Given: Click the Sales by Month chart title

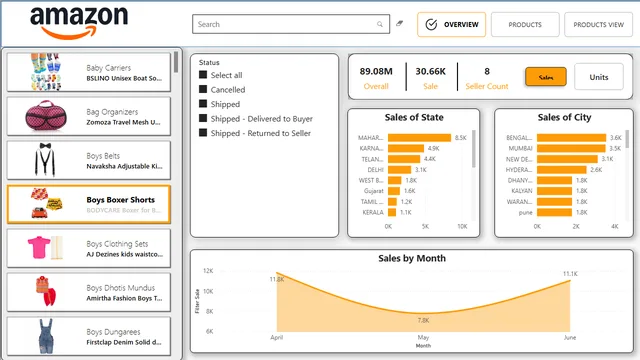Looking at the screenshot, I should 412,258.
